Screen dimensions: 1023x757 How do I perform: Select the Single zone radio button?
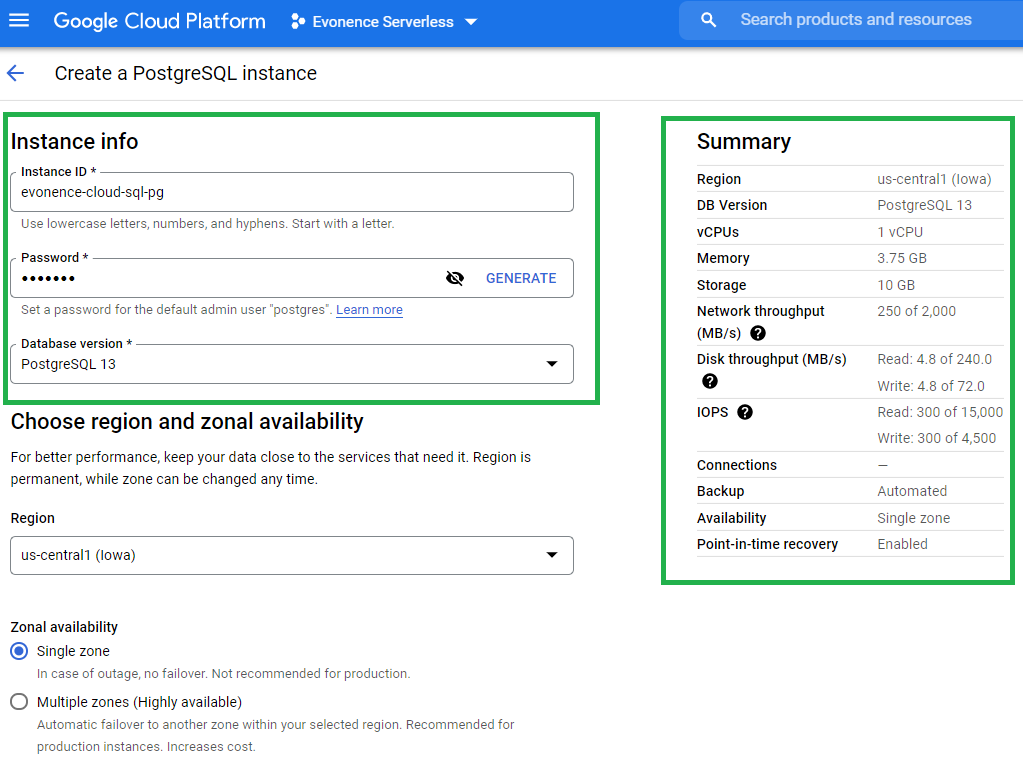pos(18,651)
